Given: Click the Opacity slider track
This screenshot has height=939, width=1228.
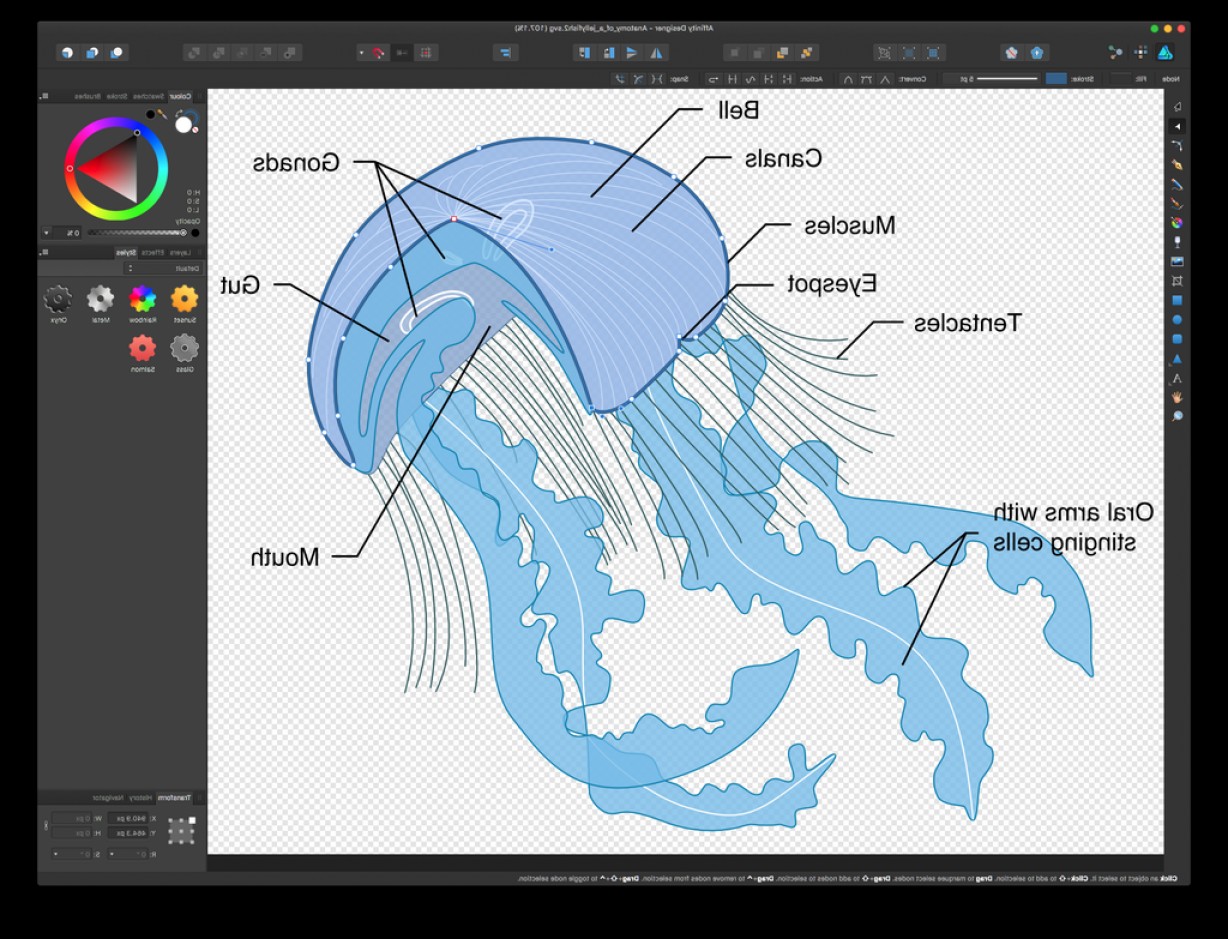Looking at the screenshot, I should click(137, 233).
